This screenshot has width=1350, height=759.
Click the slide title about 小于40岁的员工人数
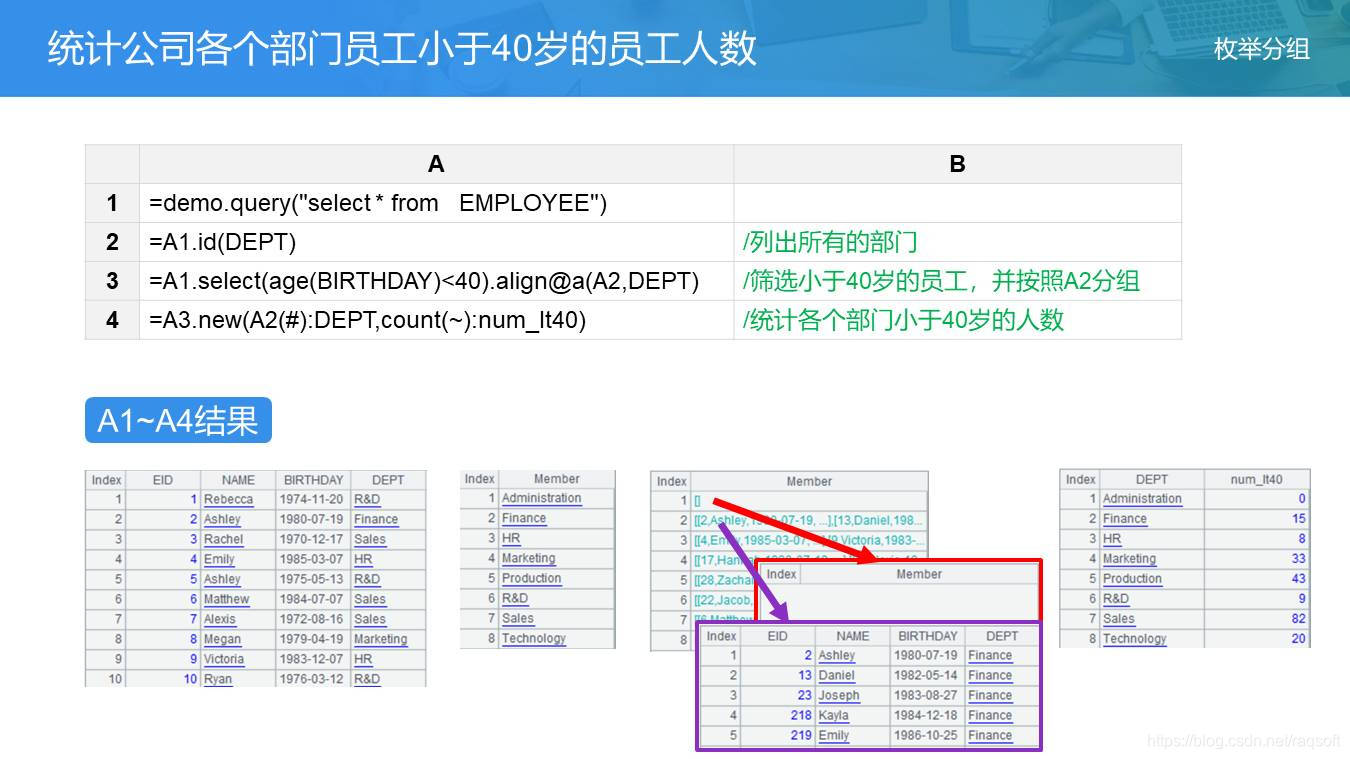(x=402, y=48)
